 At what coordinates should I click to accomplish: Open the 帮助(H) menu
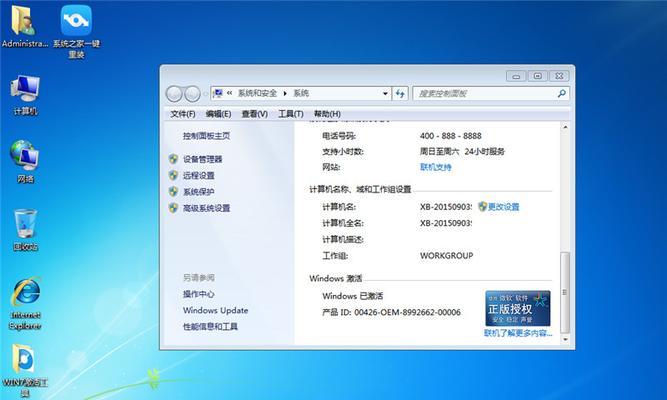(x=327, y=114)
